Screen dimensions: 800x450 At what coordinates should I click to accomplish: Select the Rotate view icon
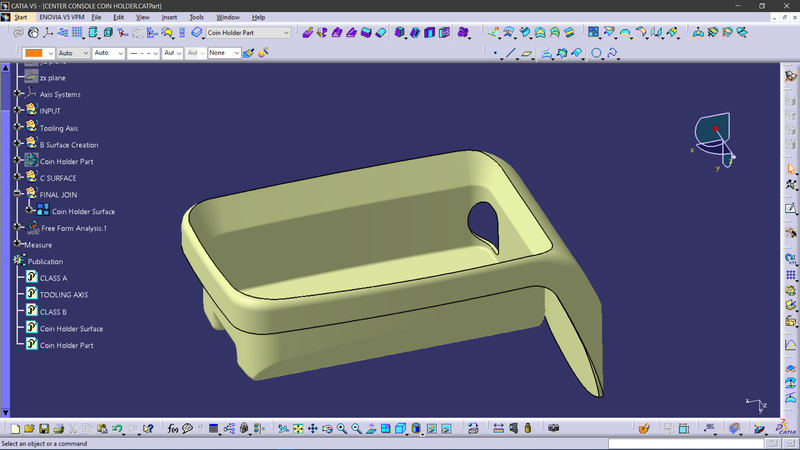(x=327, y=429)
